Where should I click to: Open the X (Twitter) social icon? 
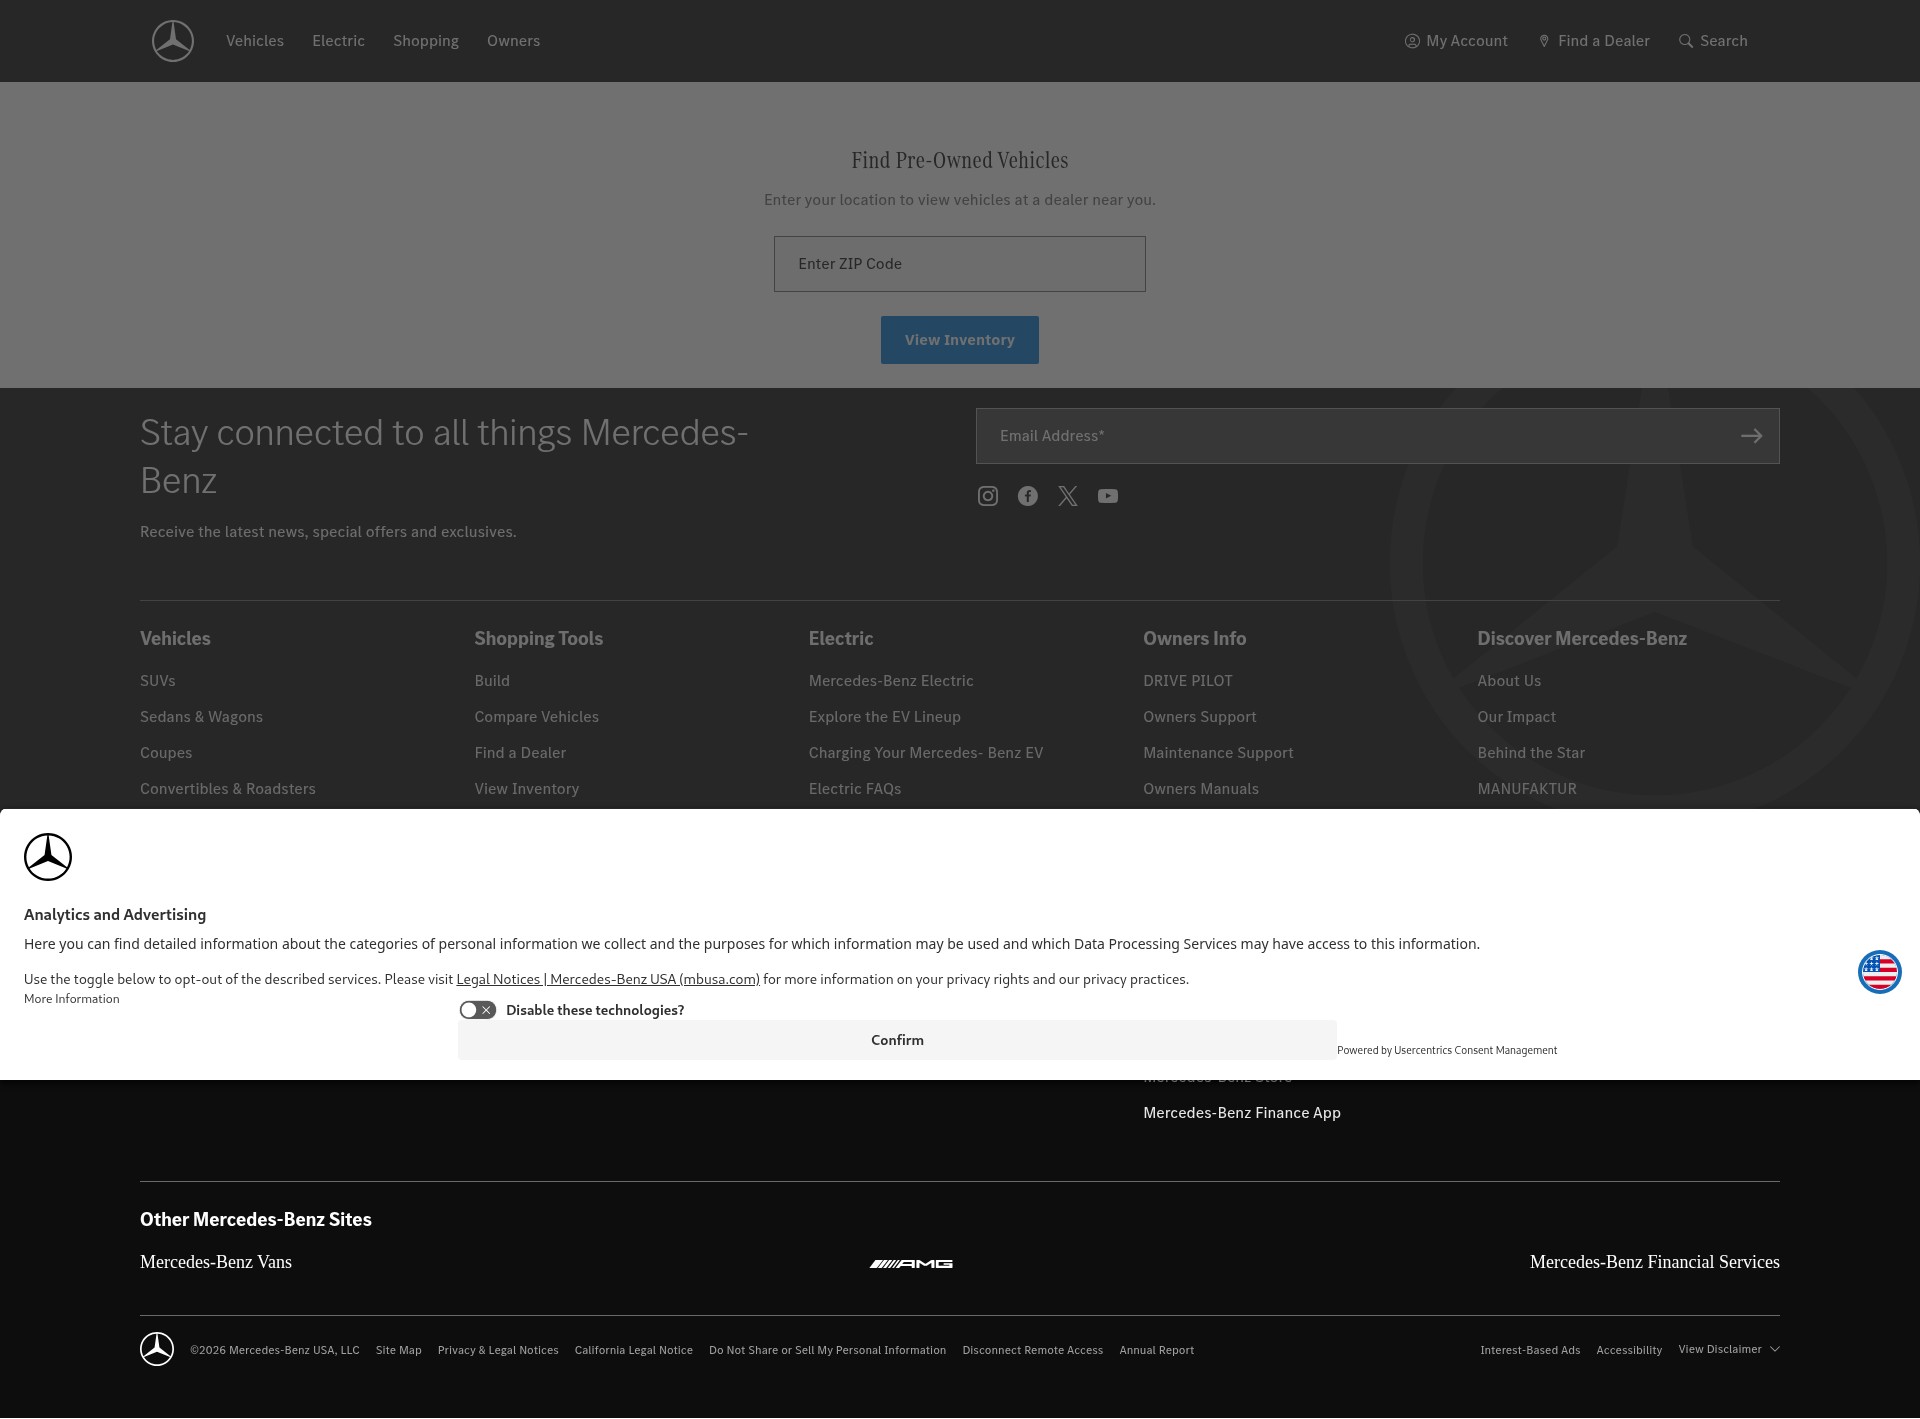1068,496
